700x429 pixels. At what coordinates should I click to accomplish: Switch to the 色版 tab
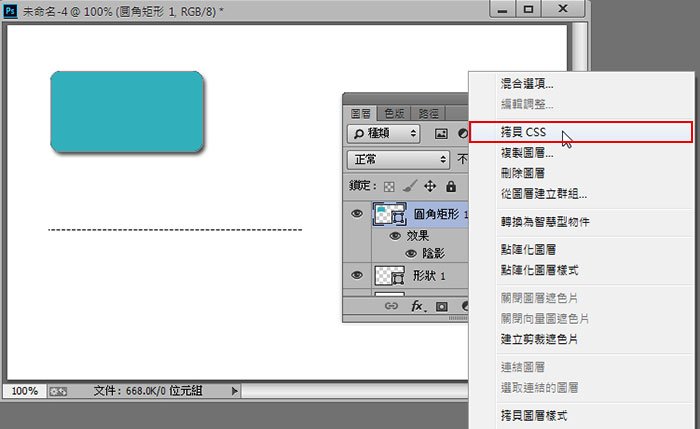pyautogui.click(x=394, y=113)
